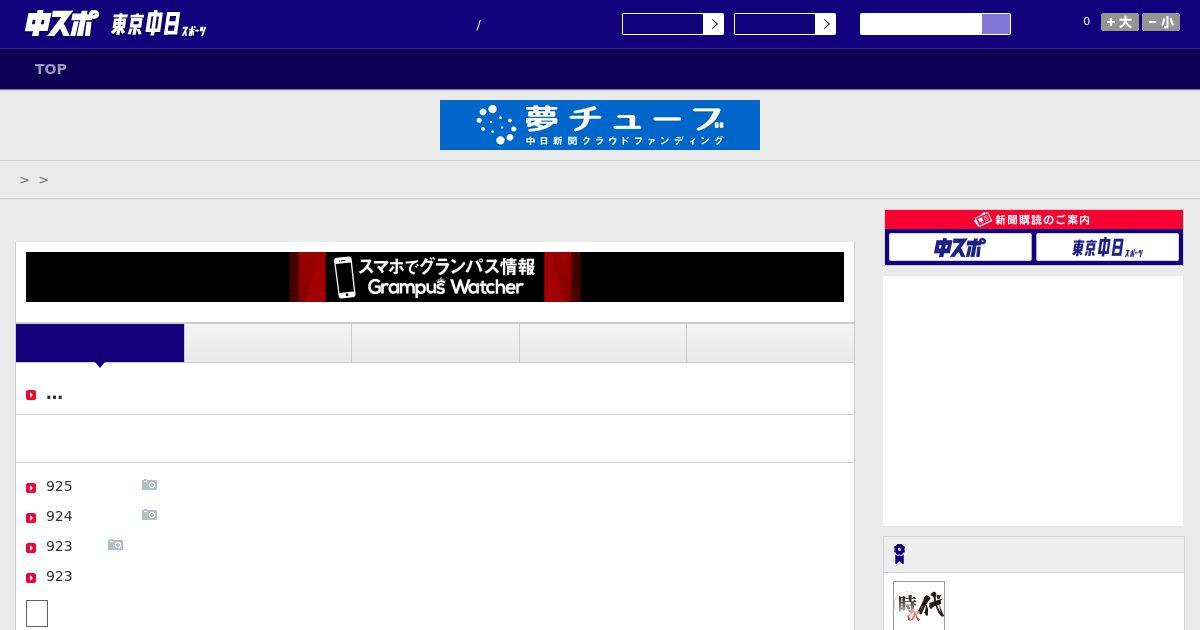Viewport: 1200px width, 630px height.
Task: Open the 924 article entry
Action: point(59,516)
